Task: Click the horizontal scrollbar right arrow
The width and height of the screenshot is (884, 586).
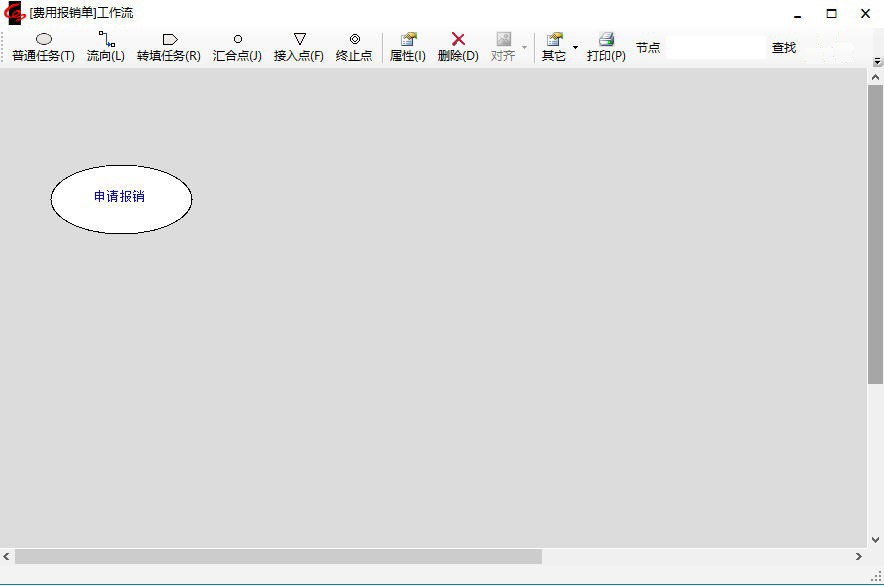Action: 858,556
